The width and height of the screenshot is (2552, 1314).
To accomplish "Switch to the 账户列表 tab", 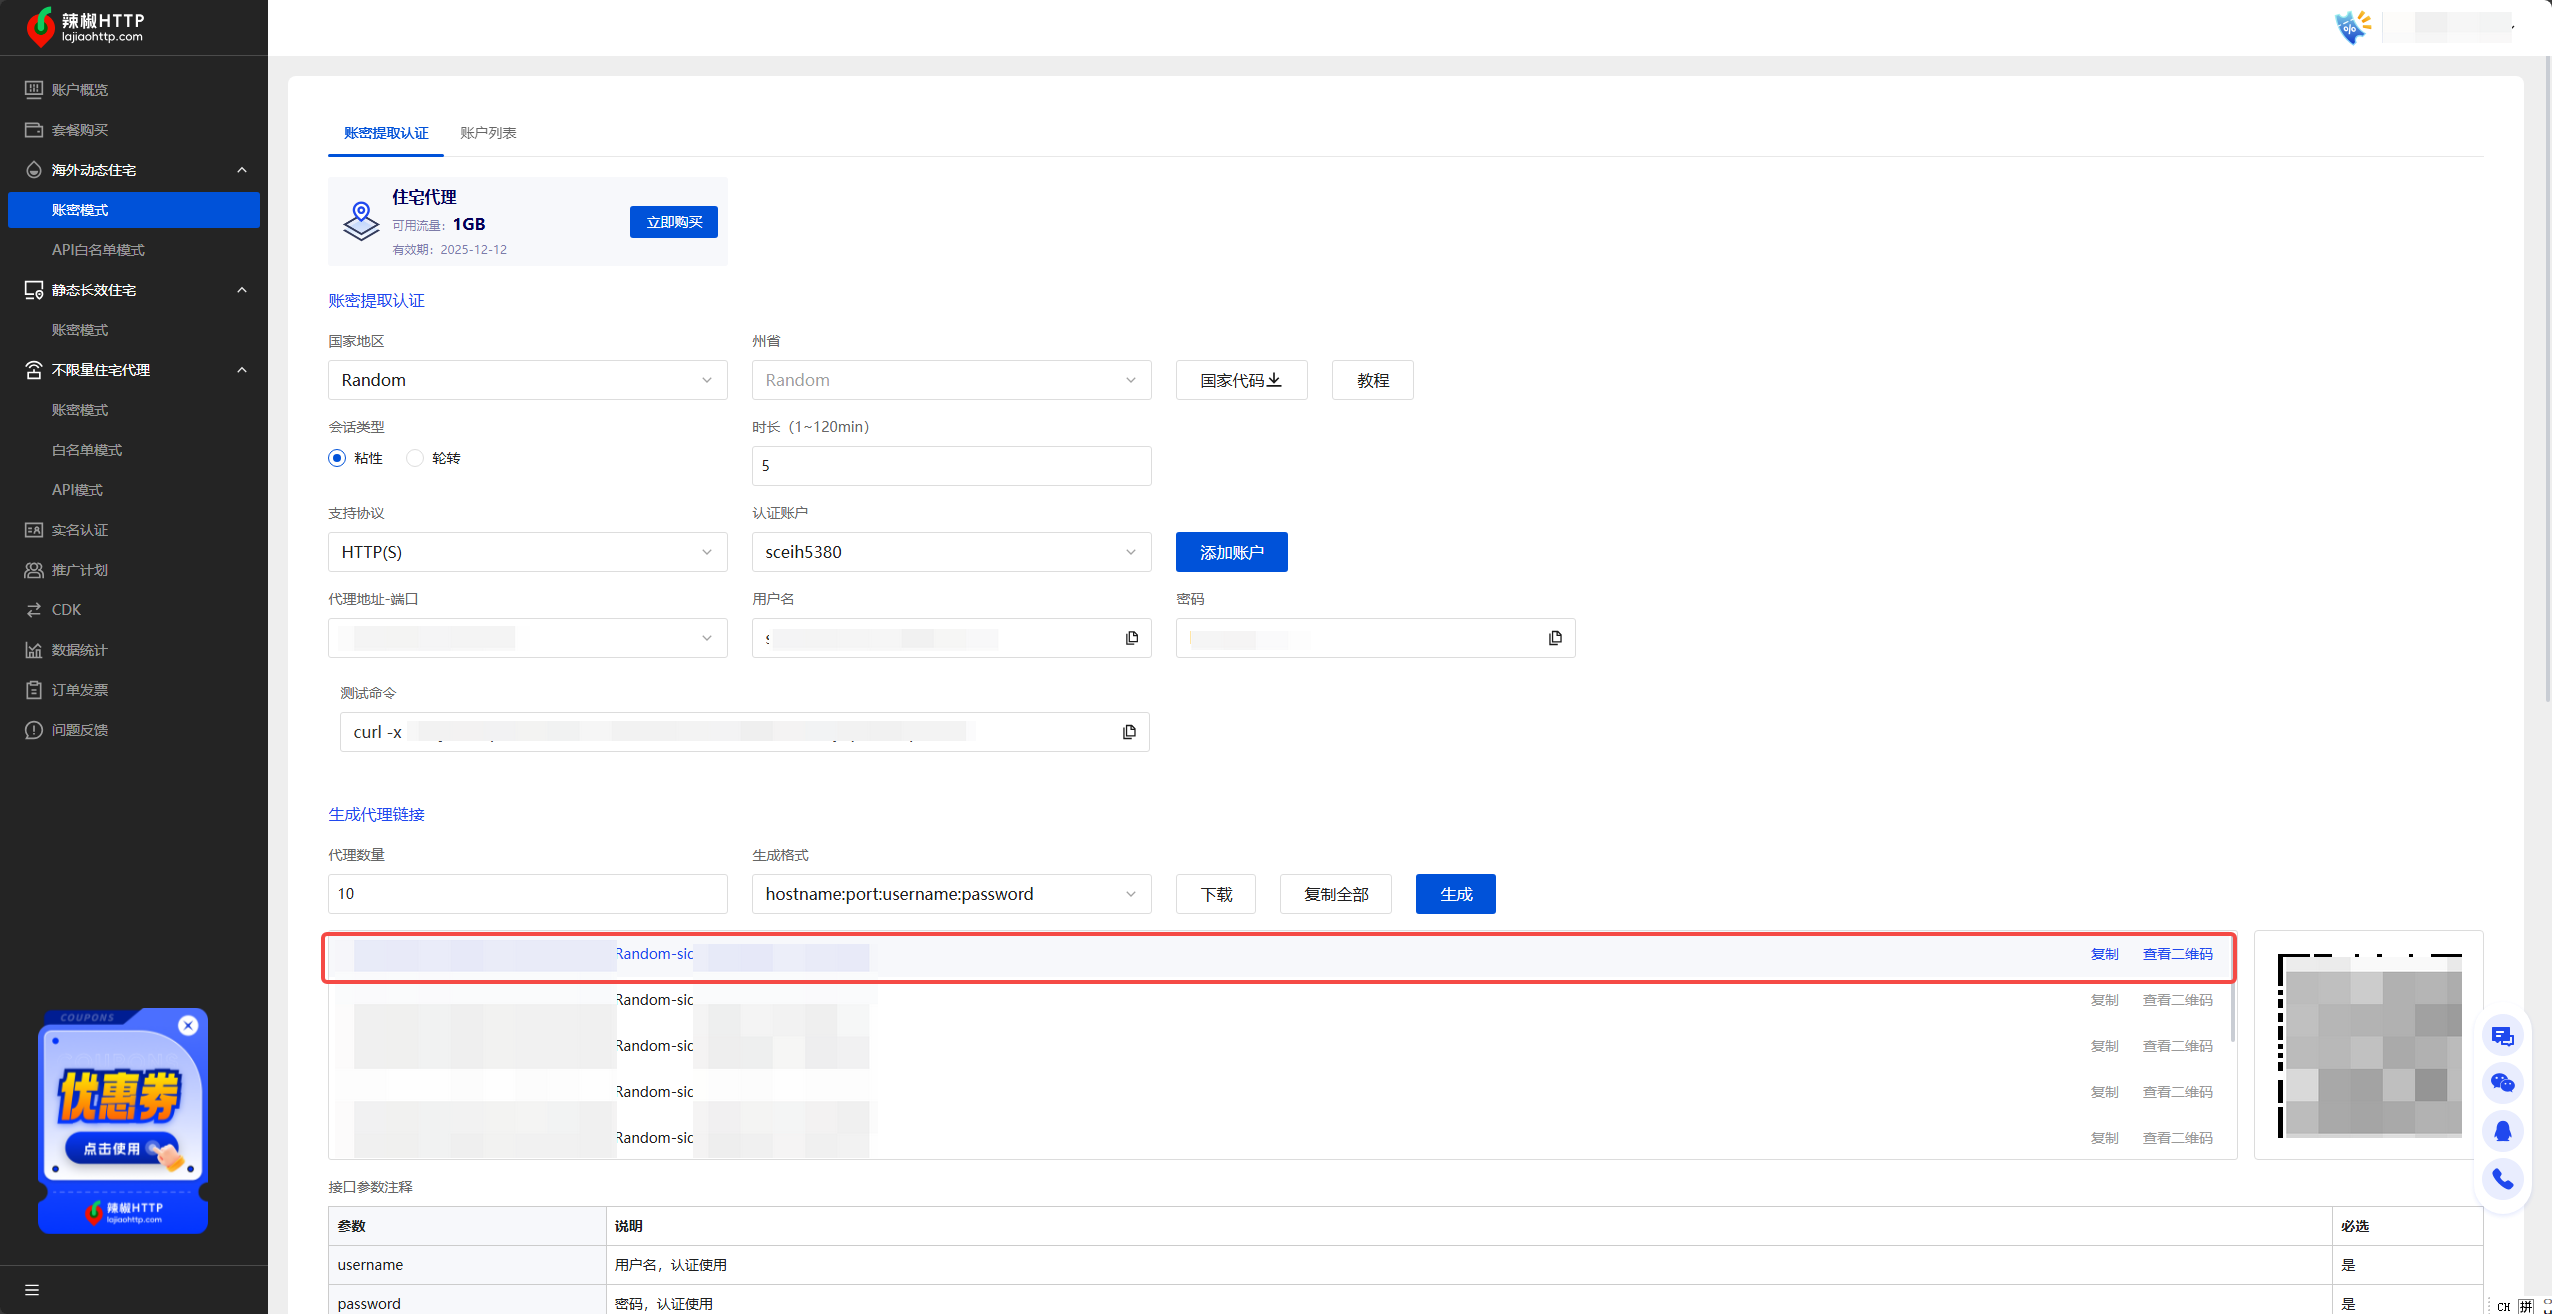I will 488,133.
